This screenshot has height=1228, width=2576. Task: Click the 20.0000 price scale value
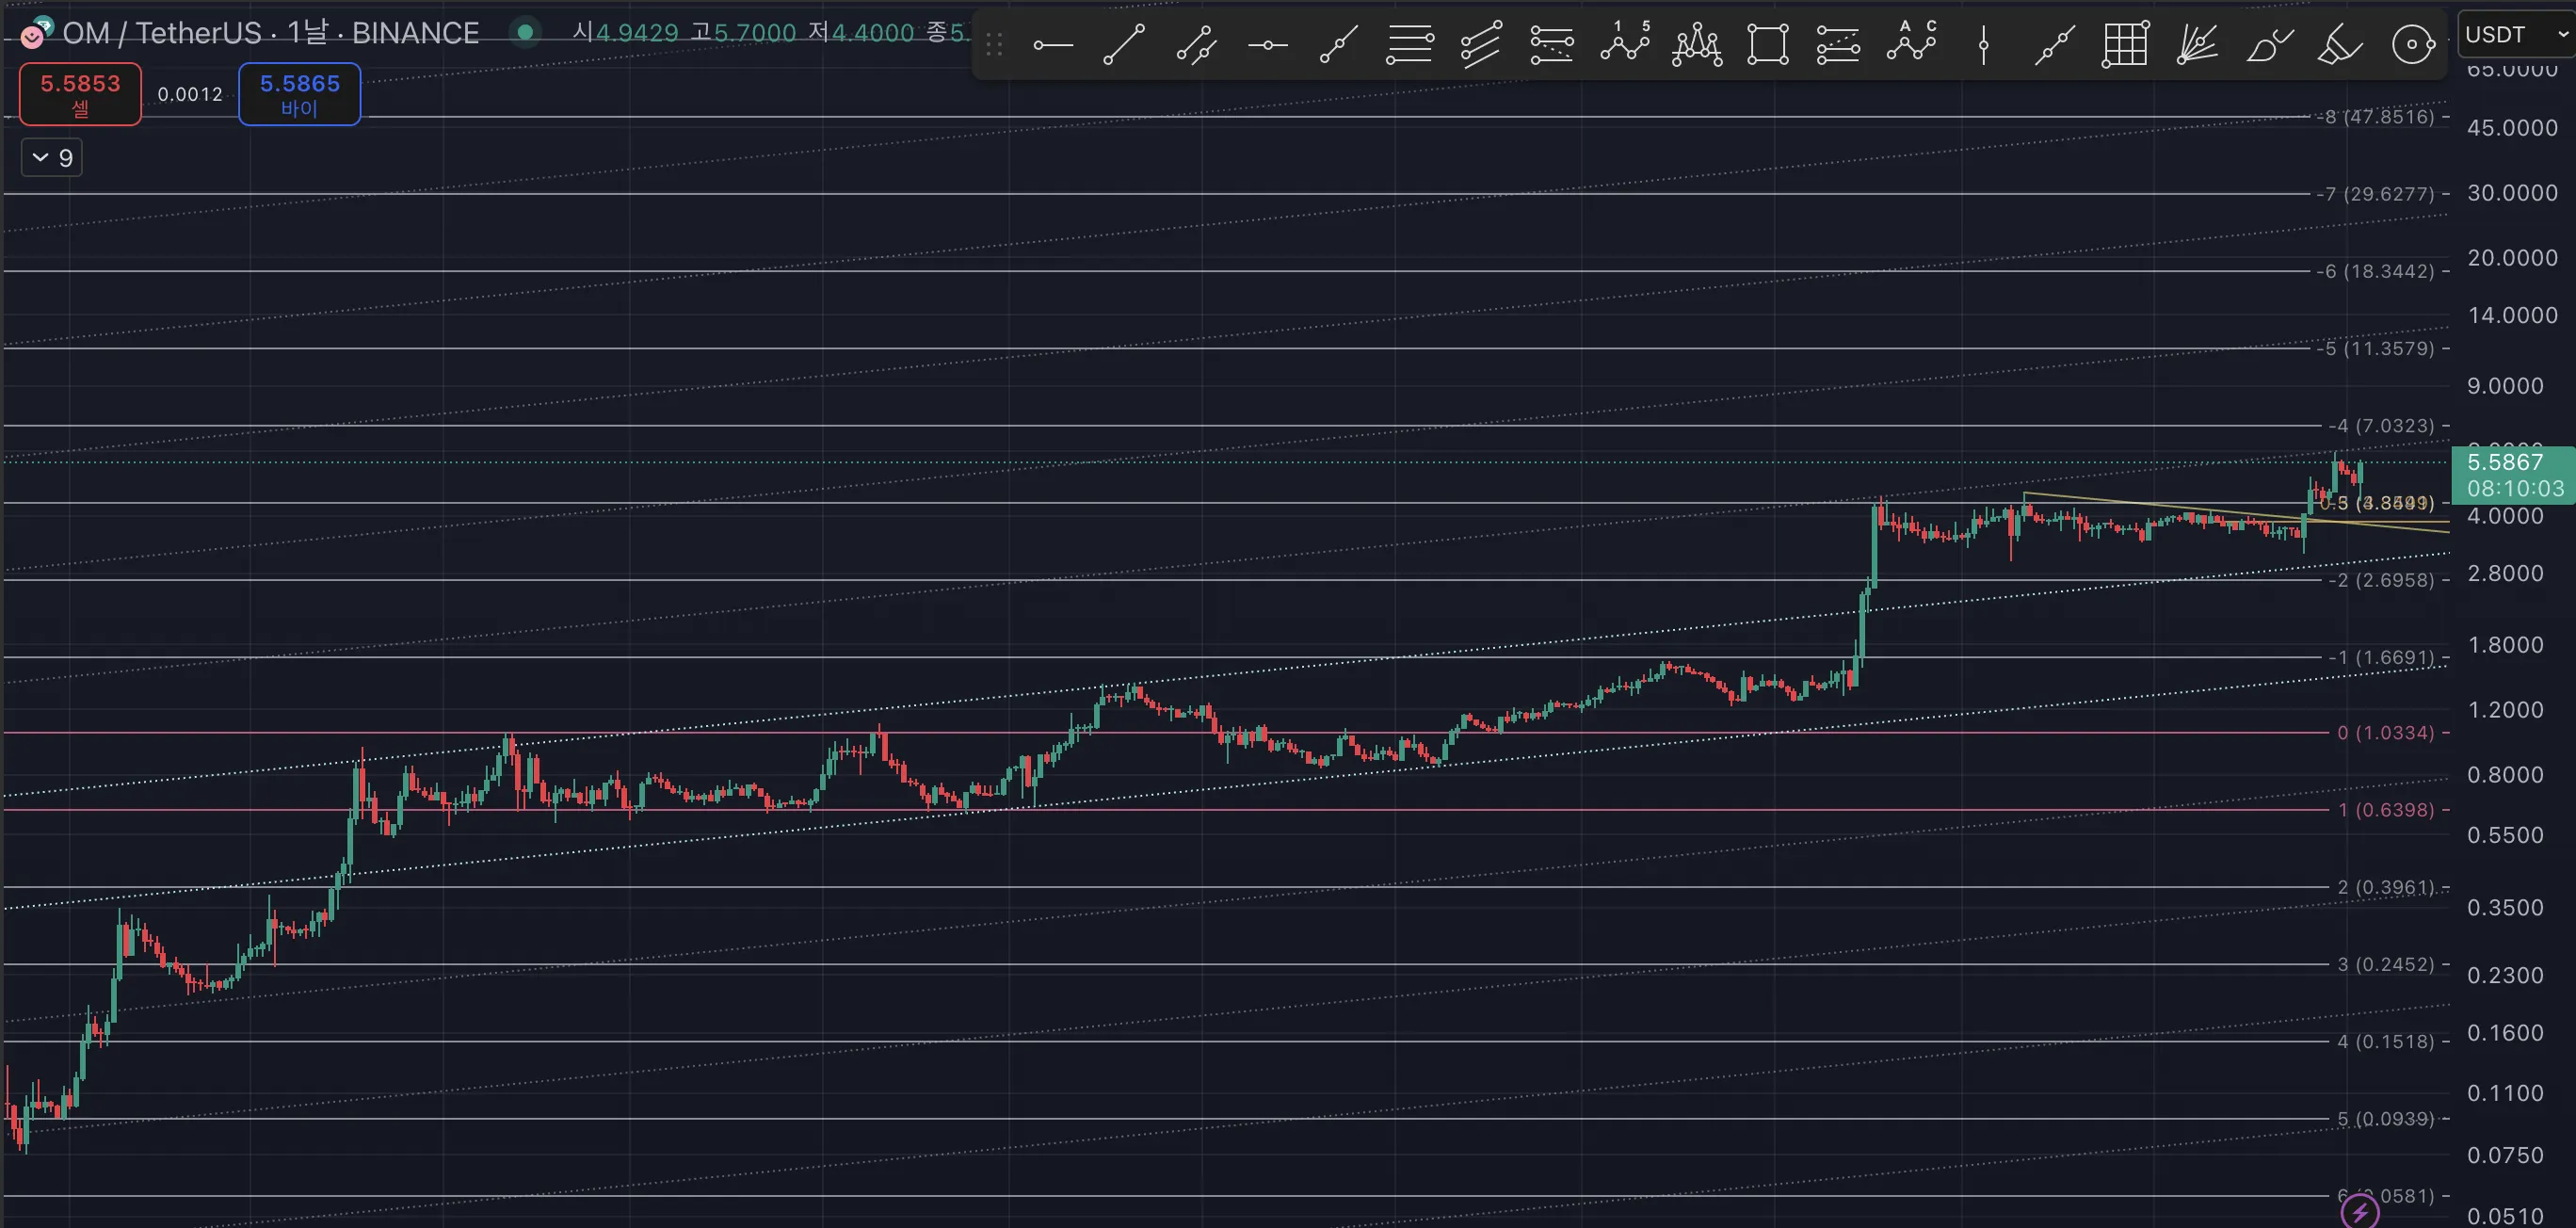(2512, 257)
